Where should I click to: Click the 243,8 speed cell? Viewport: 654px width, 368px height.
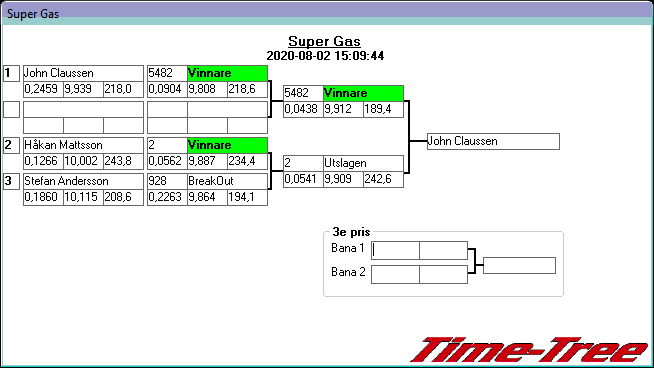click(123, 161)
